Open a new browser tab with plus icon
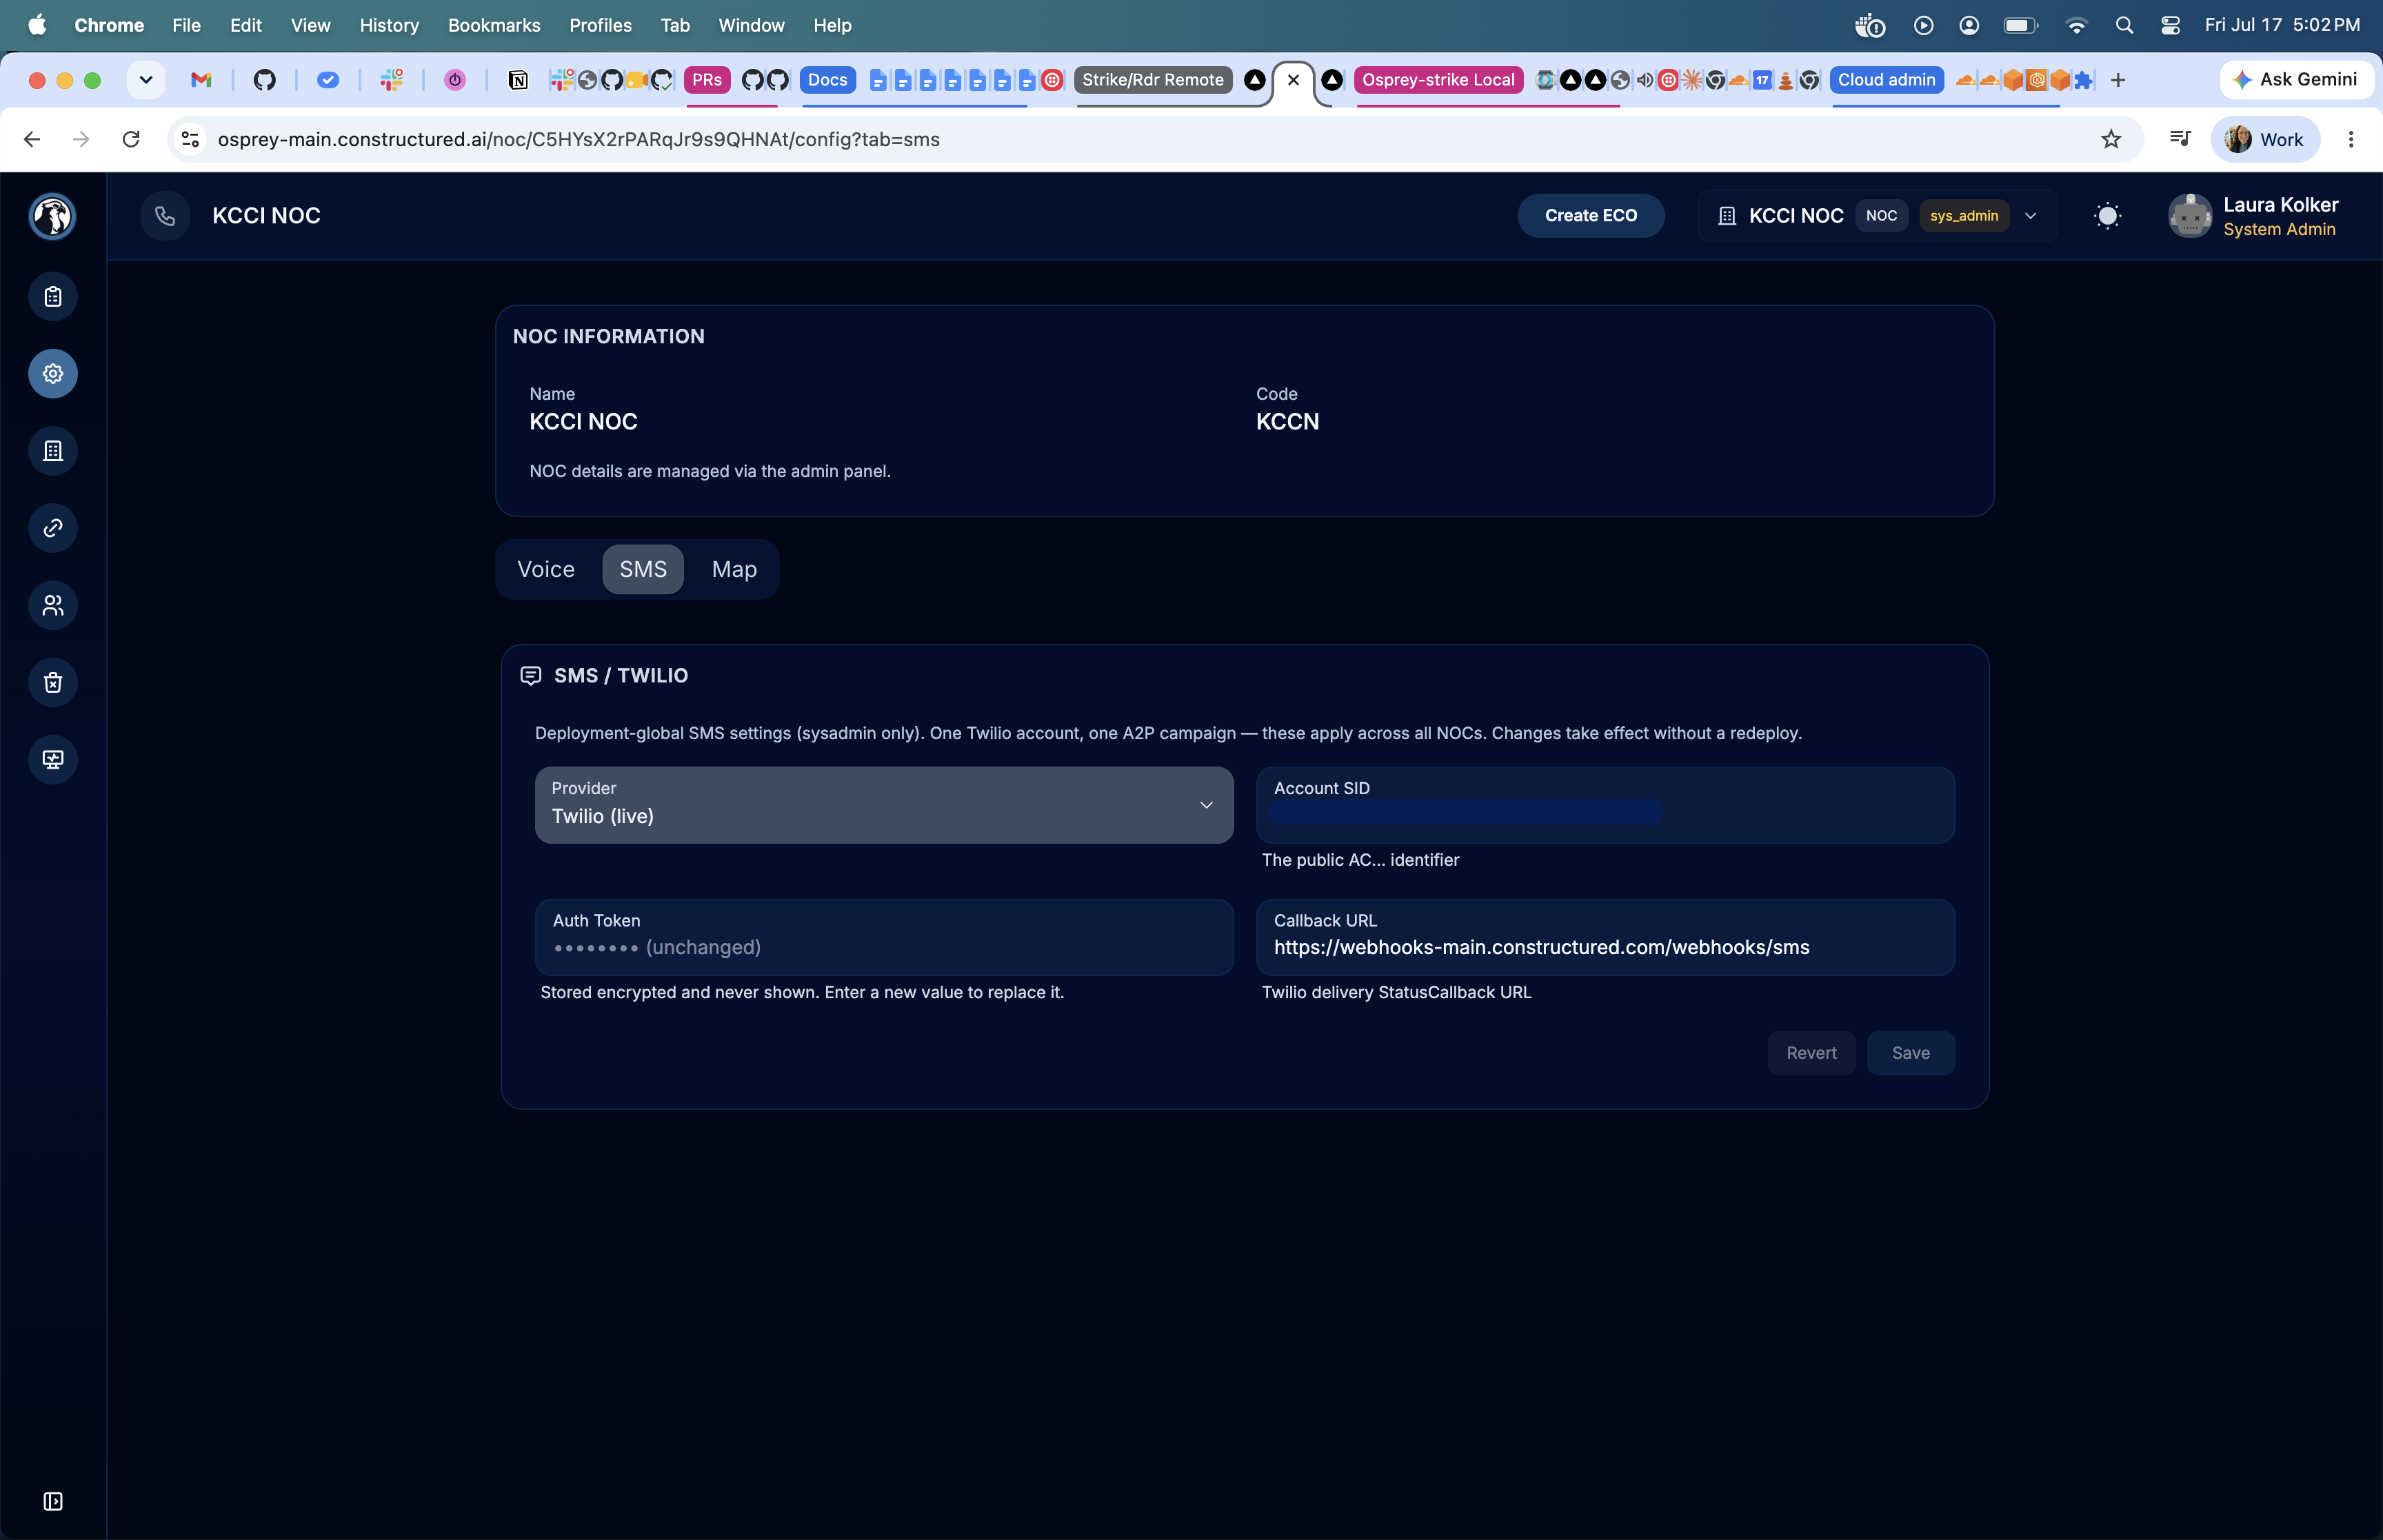This screenshot has height=1540, width=2383. coord(2118,80)
